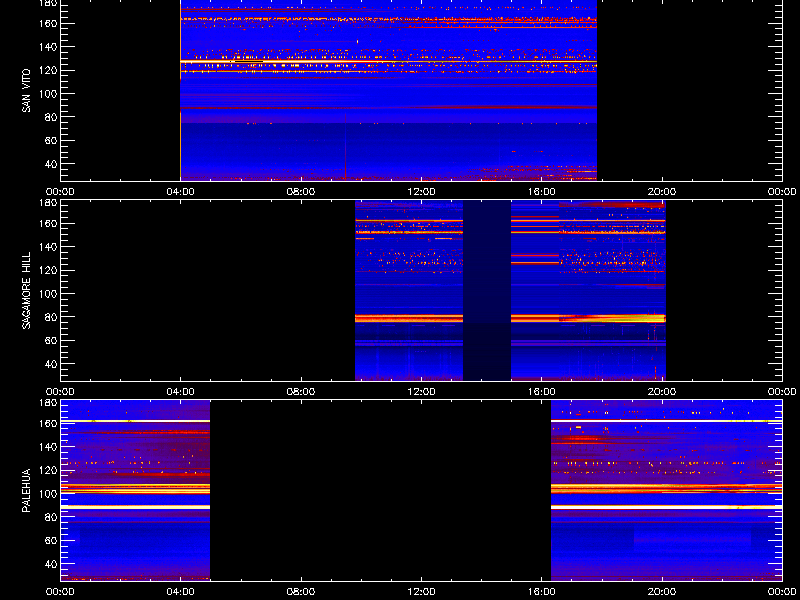The height and width of the screenshot is (600, 800).
Task: Click the dark data-gap block in Sagamore Hill spectrogram
Action: coord(487,290)
